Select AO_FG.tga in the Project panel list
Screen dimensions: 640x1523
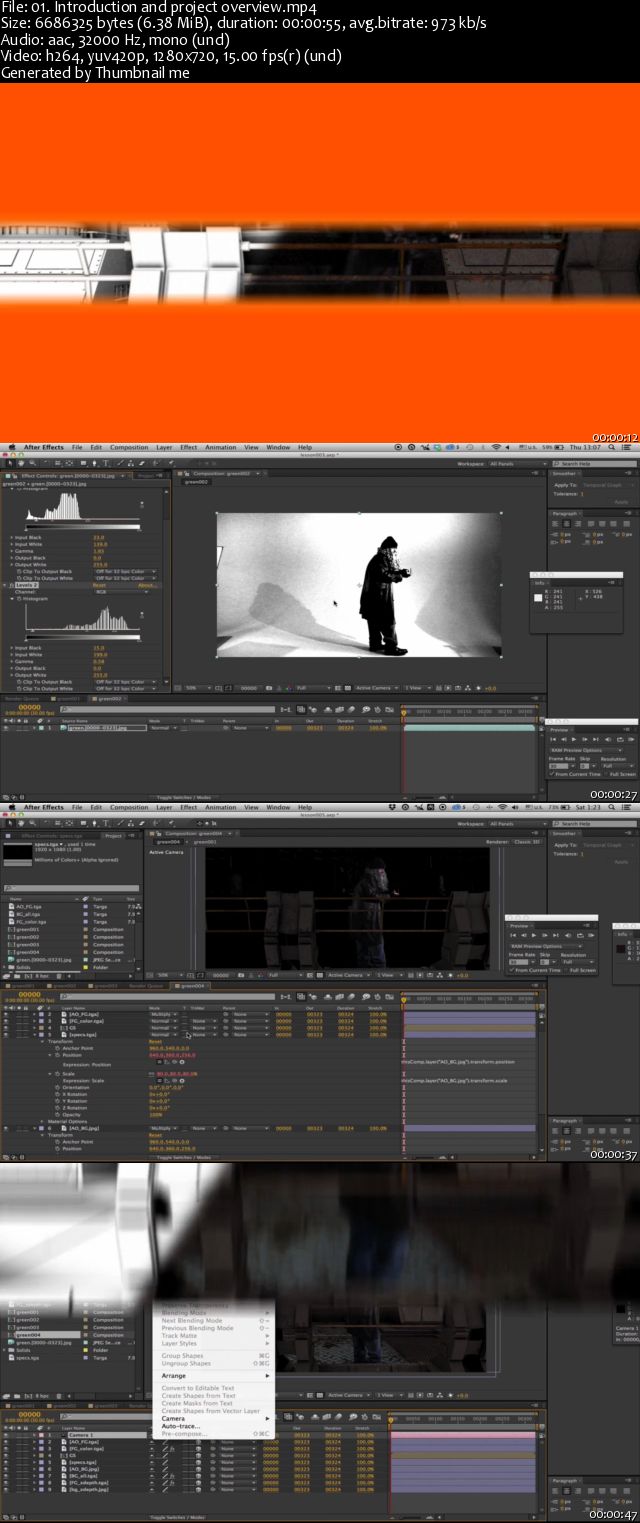coord(27,905)
